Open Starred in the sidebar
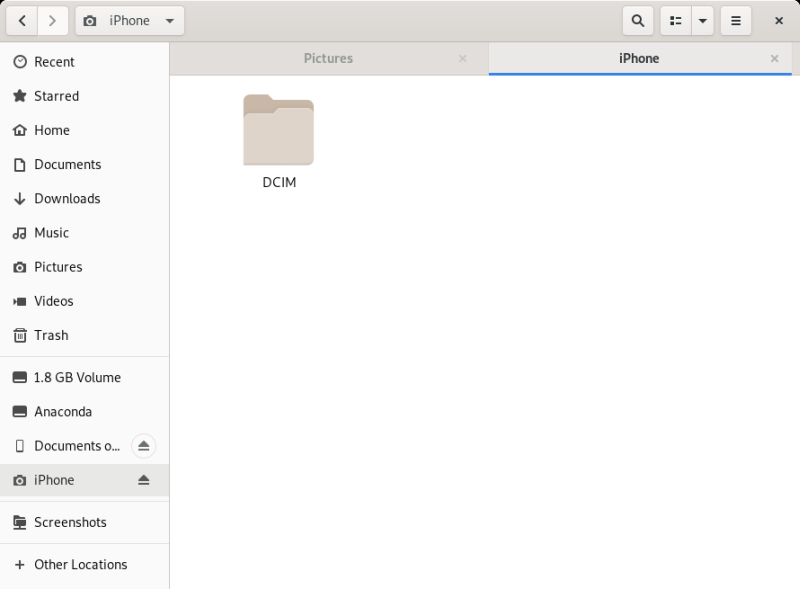 tap(56, 96)
